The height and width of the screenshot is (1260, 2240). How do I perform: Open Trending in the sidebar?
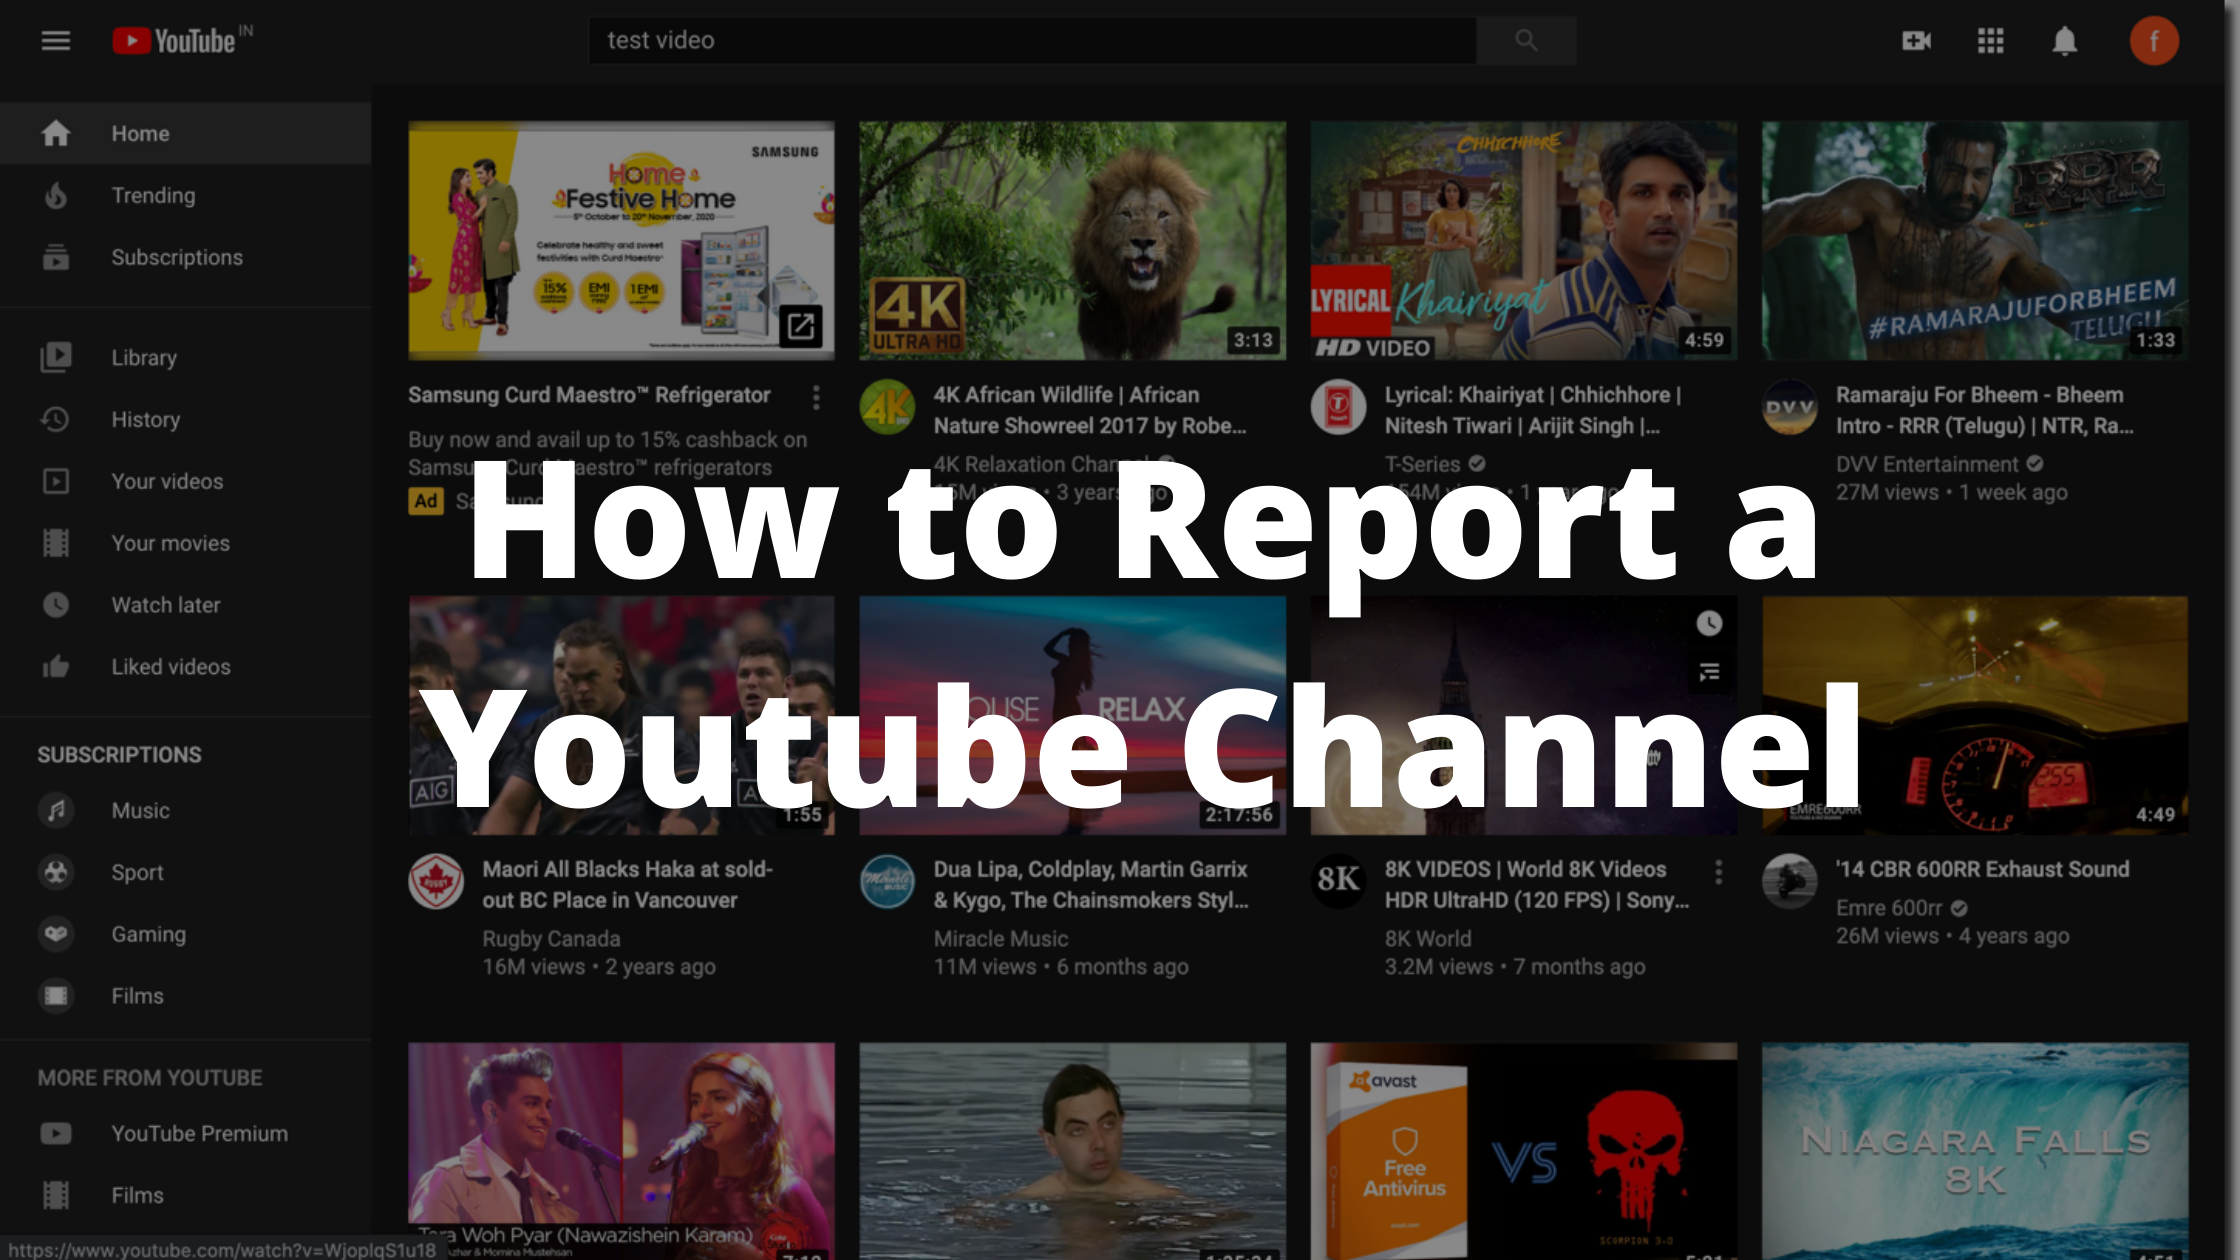[186, 195]
